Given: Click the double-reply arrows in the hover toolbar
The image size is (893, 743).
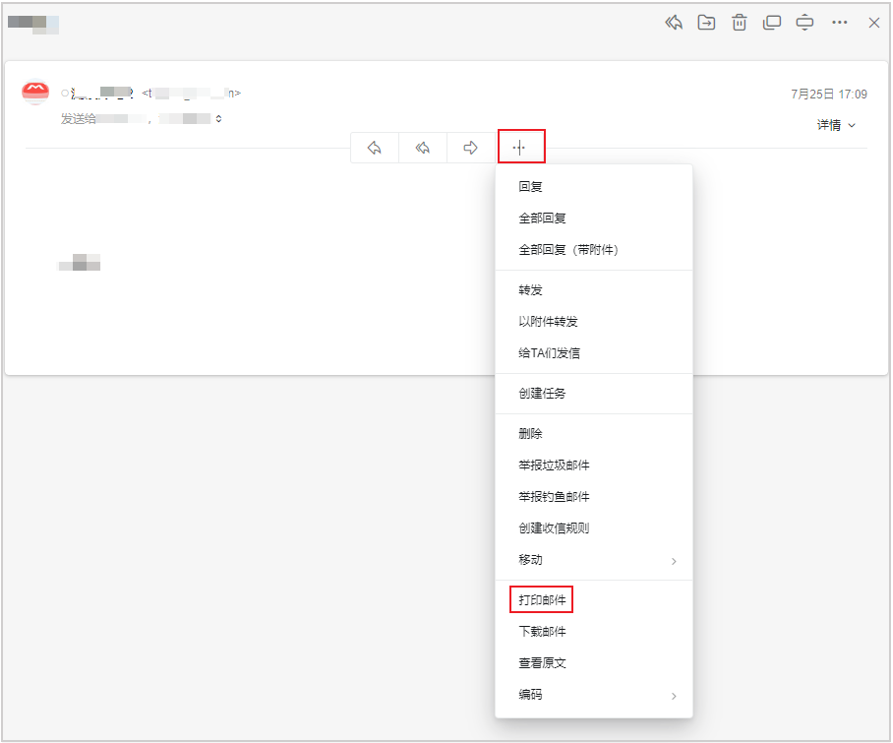Looking at the screenshot, I should point(421,147).
